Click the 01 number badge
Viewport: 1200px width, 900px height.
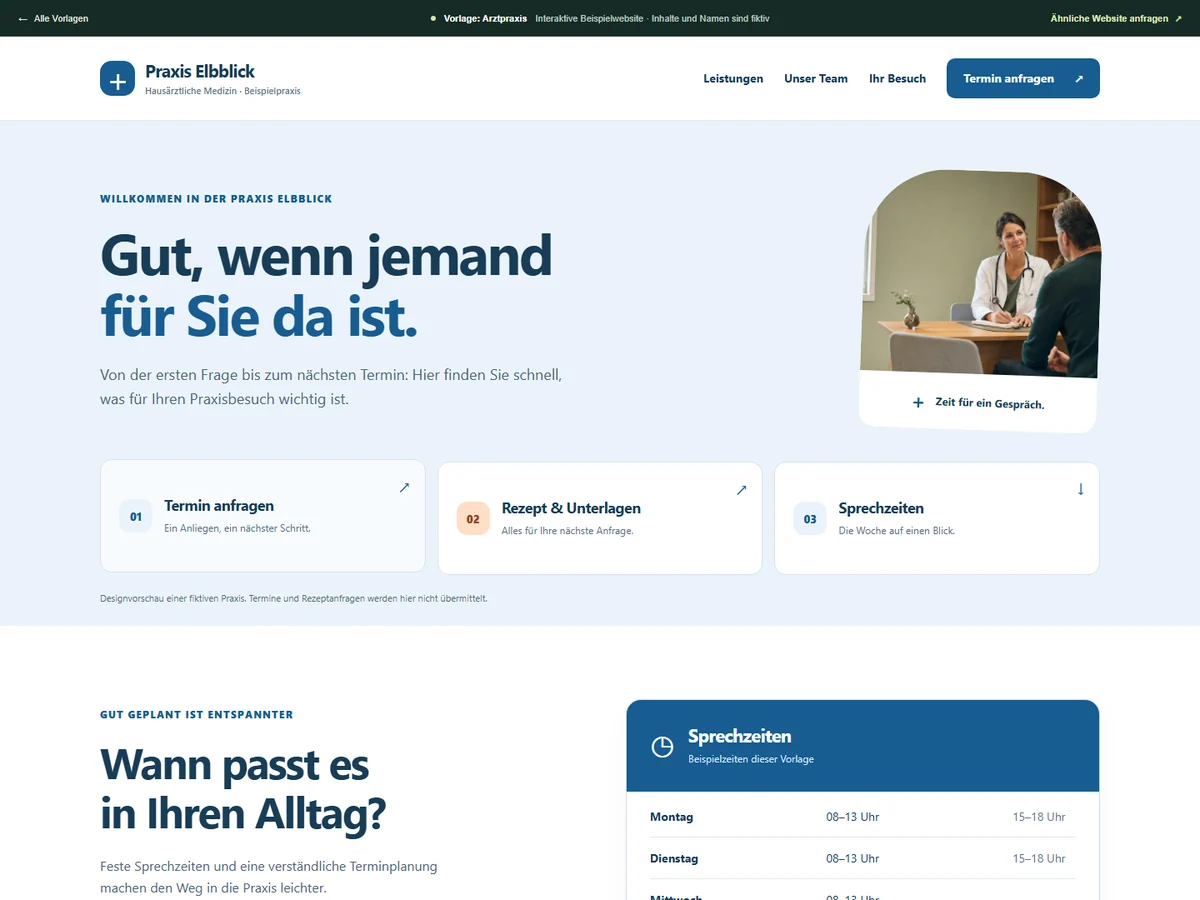[x=136, y=517]
